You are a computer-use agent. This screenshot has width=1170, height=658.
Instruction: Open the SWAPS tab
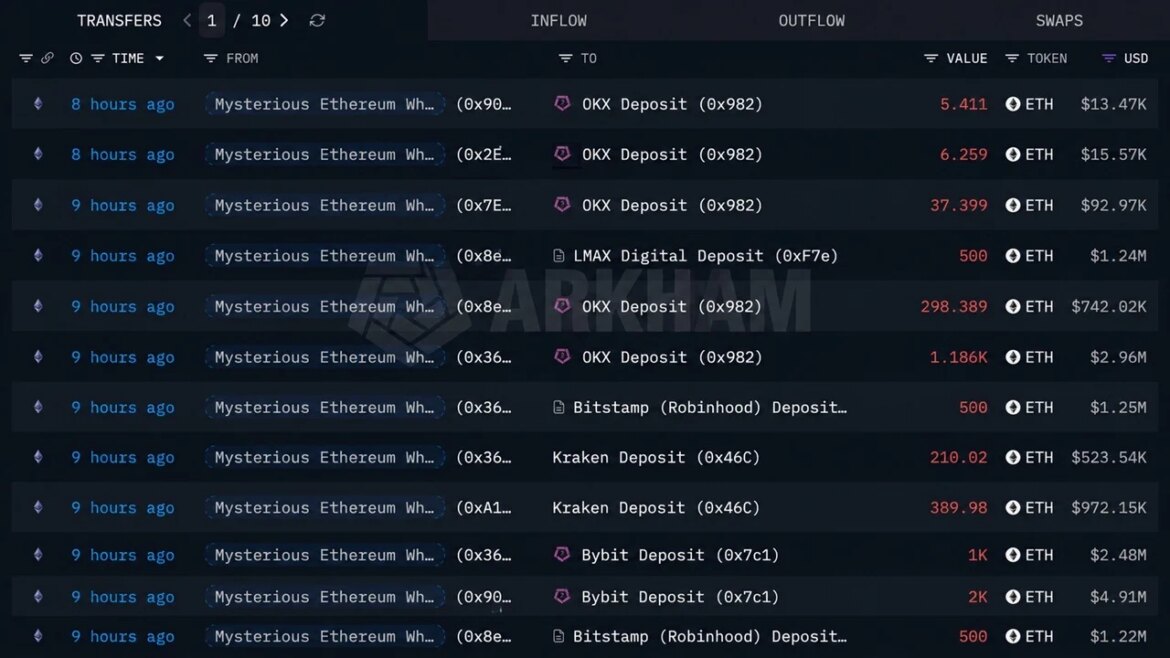click(x=1059, y=21)
